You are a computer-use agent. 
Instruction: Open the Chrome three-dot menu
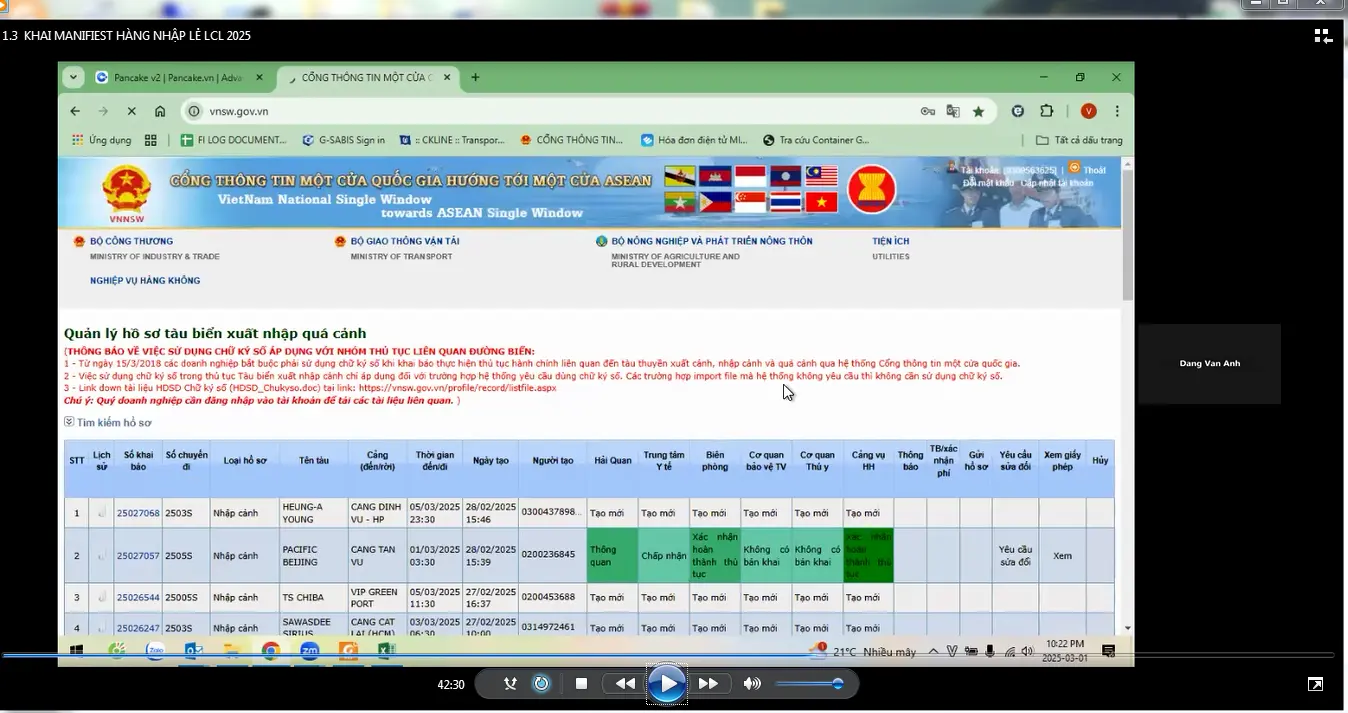click(1117, 111)
